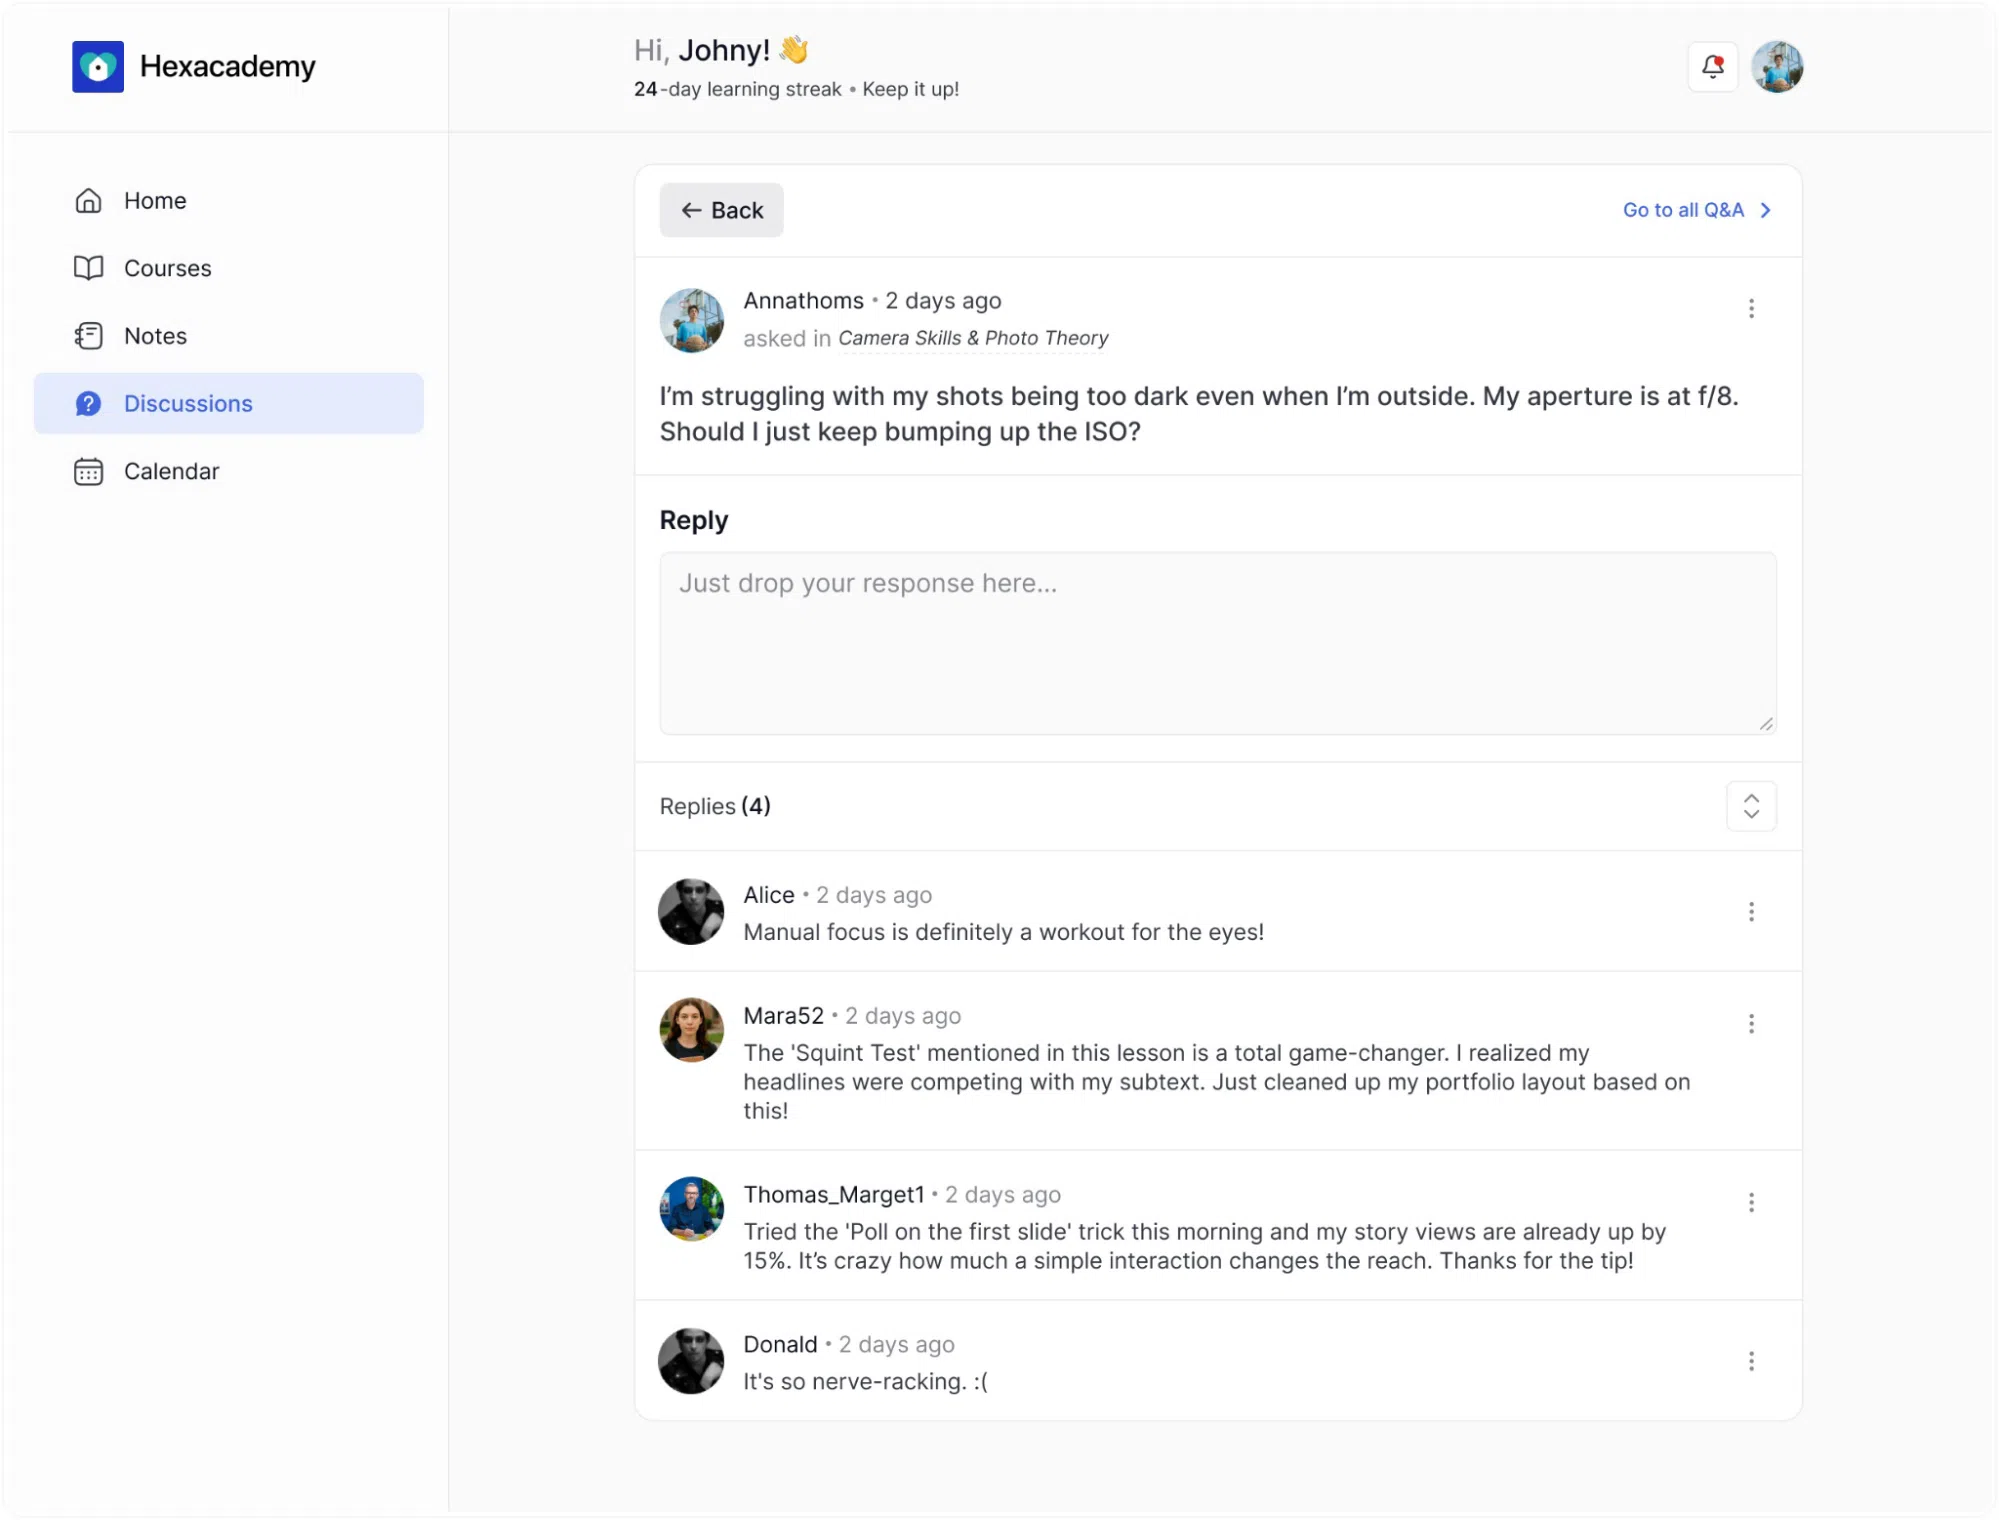1999x1520 pixels.
Task: Open the Calendar menu item
Action: click(229, 472)
